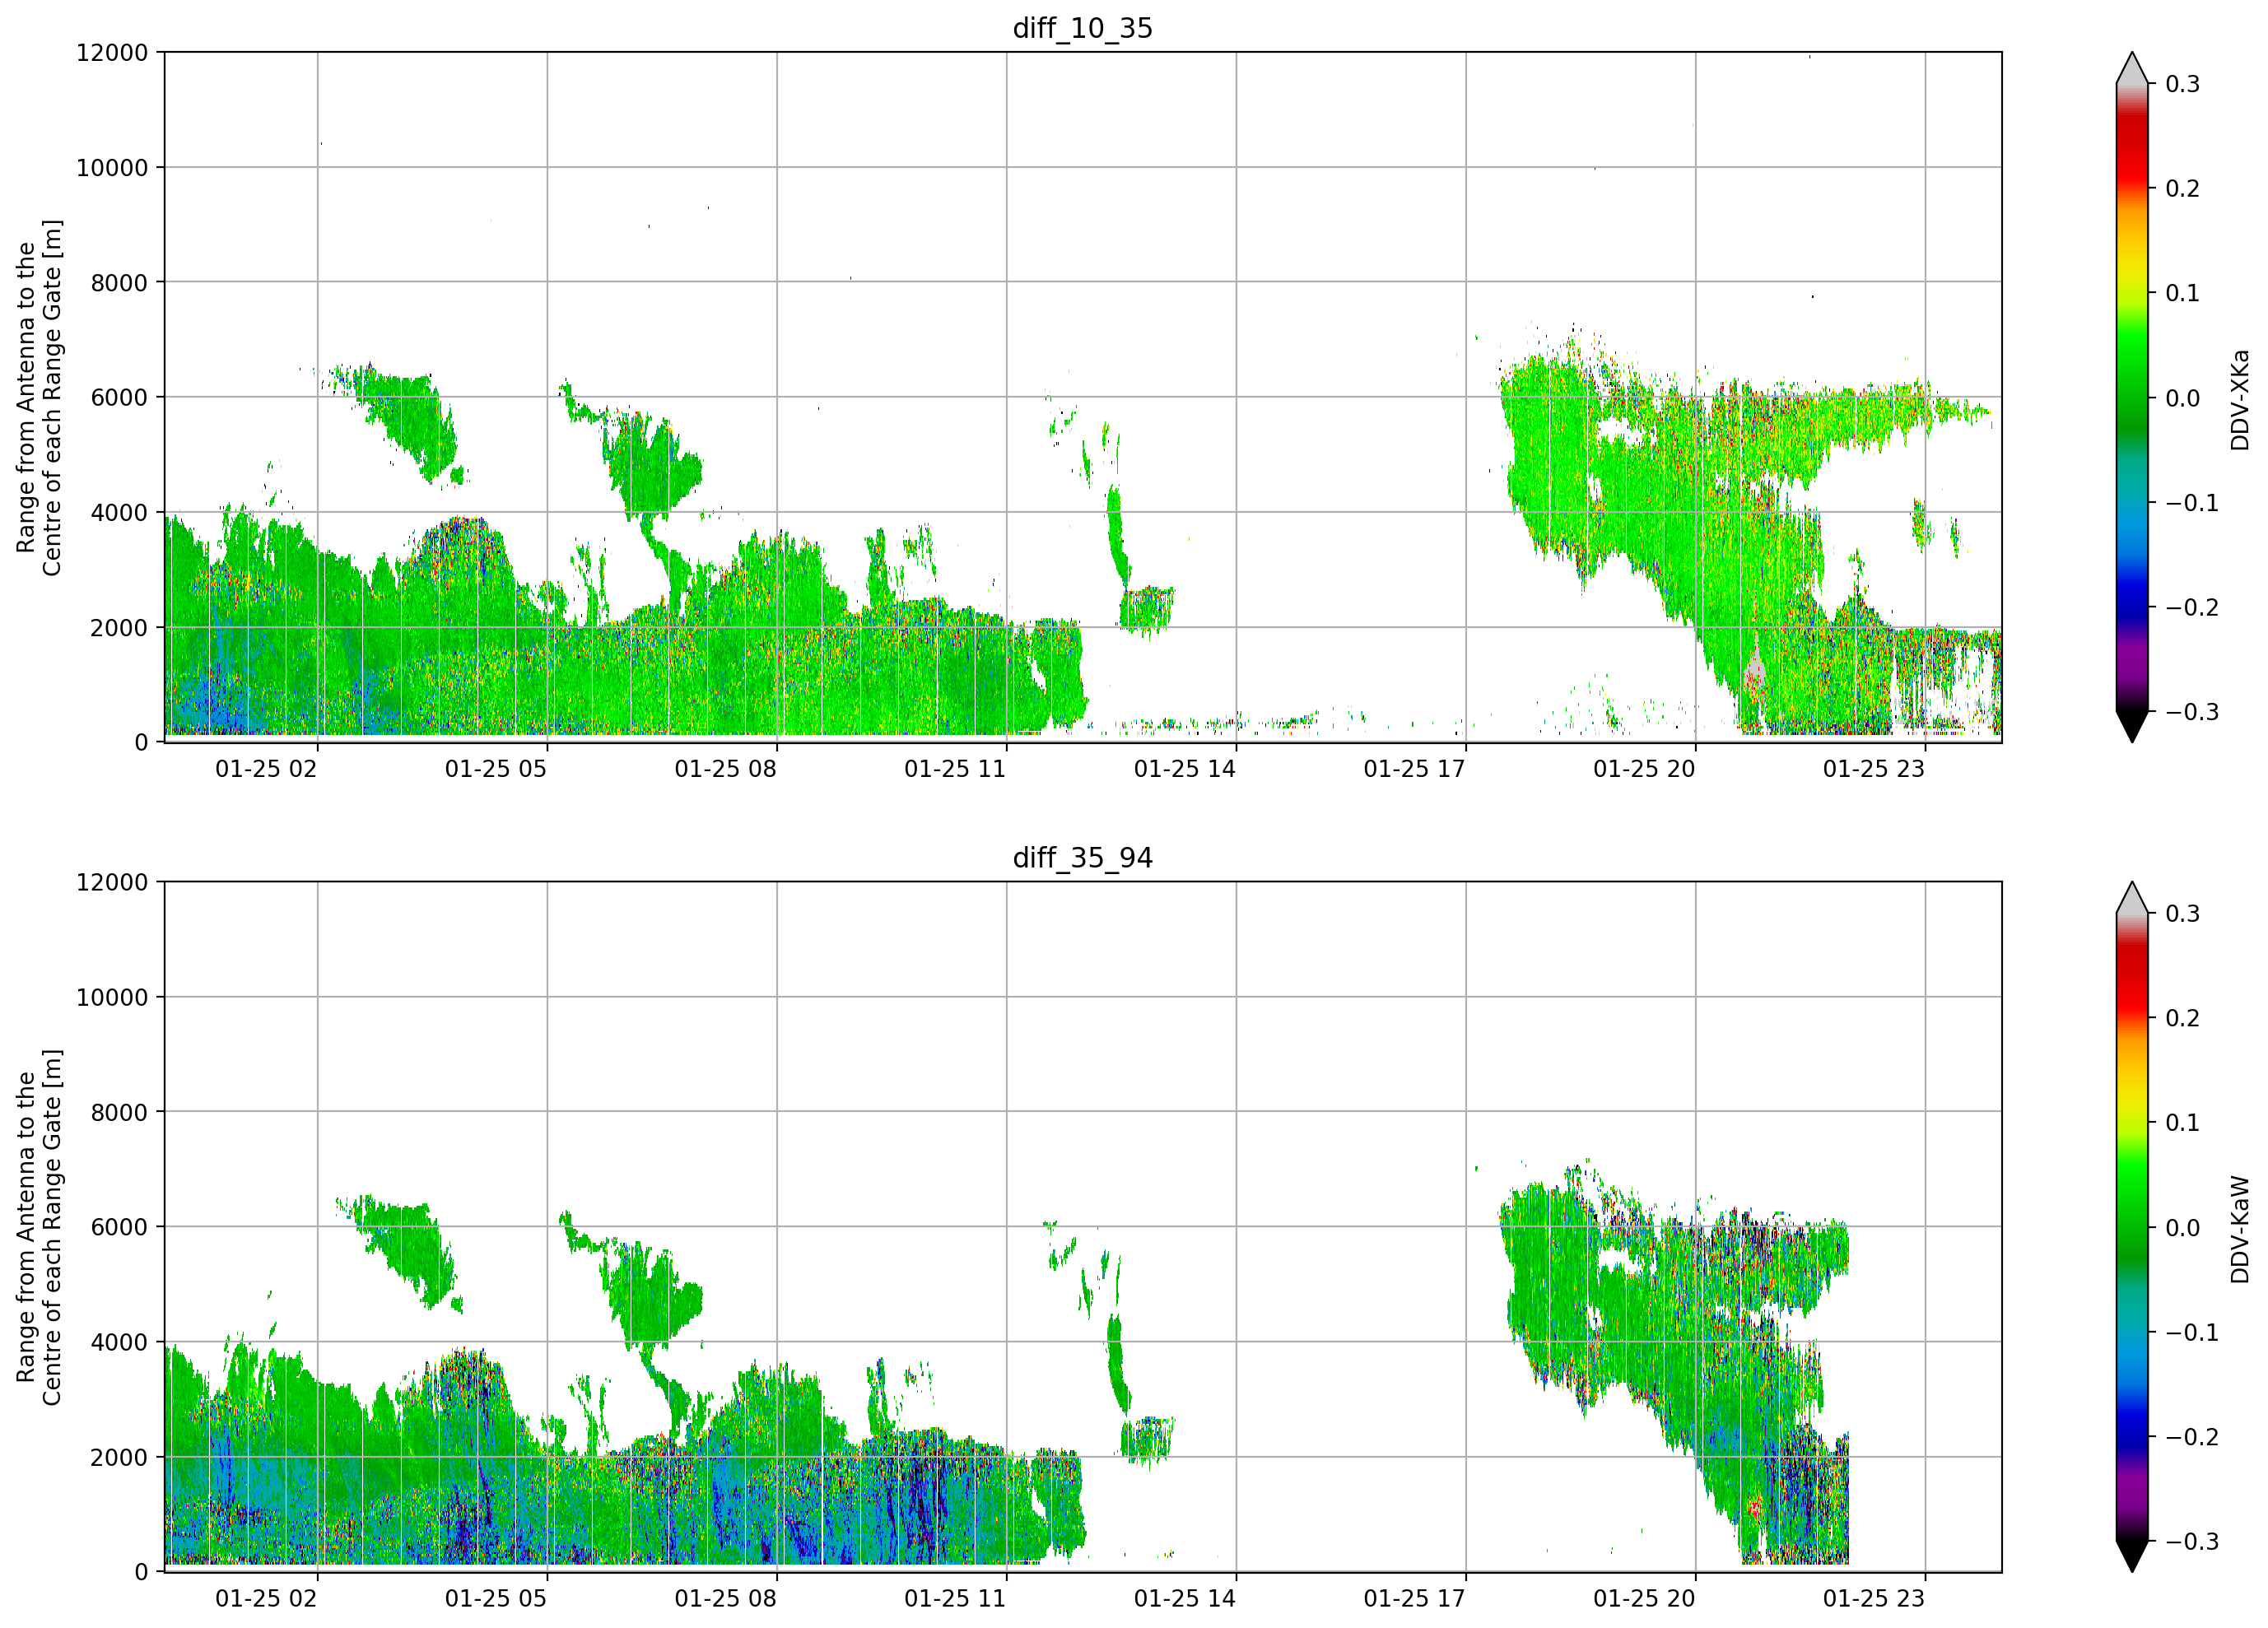Click the −0.3 tick on the DDV-KaW colorbar
This screenshot has width=2268, height=1628.
point(2191,1541)
